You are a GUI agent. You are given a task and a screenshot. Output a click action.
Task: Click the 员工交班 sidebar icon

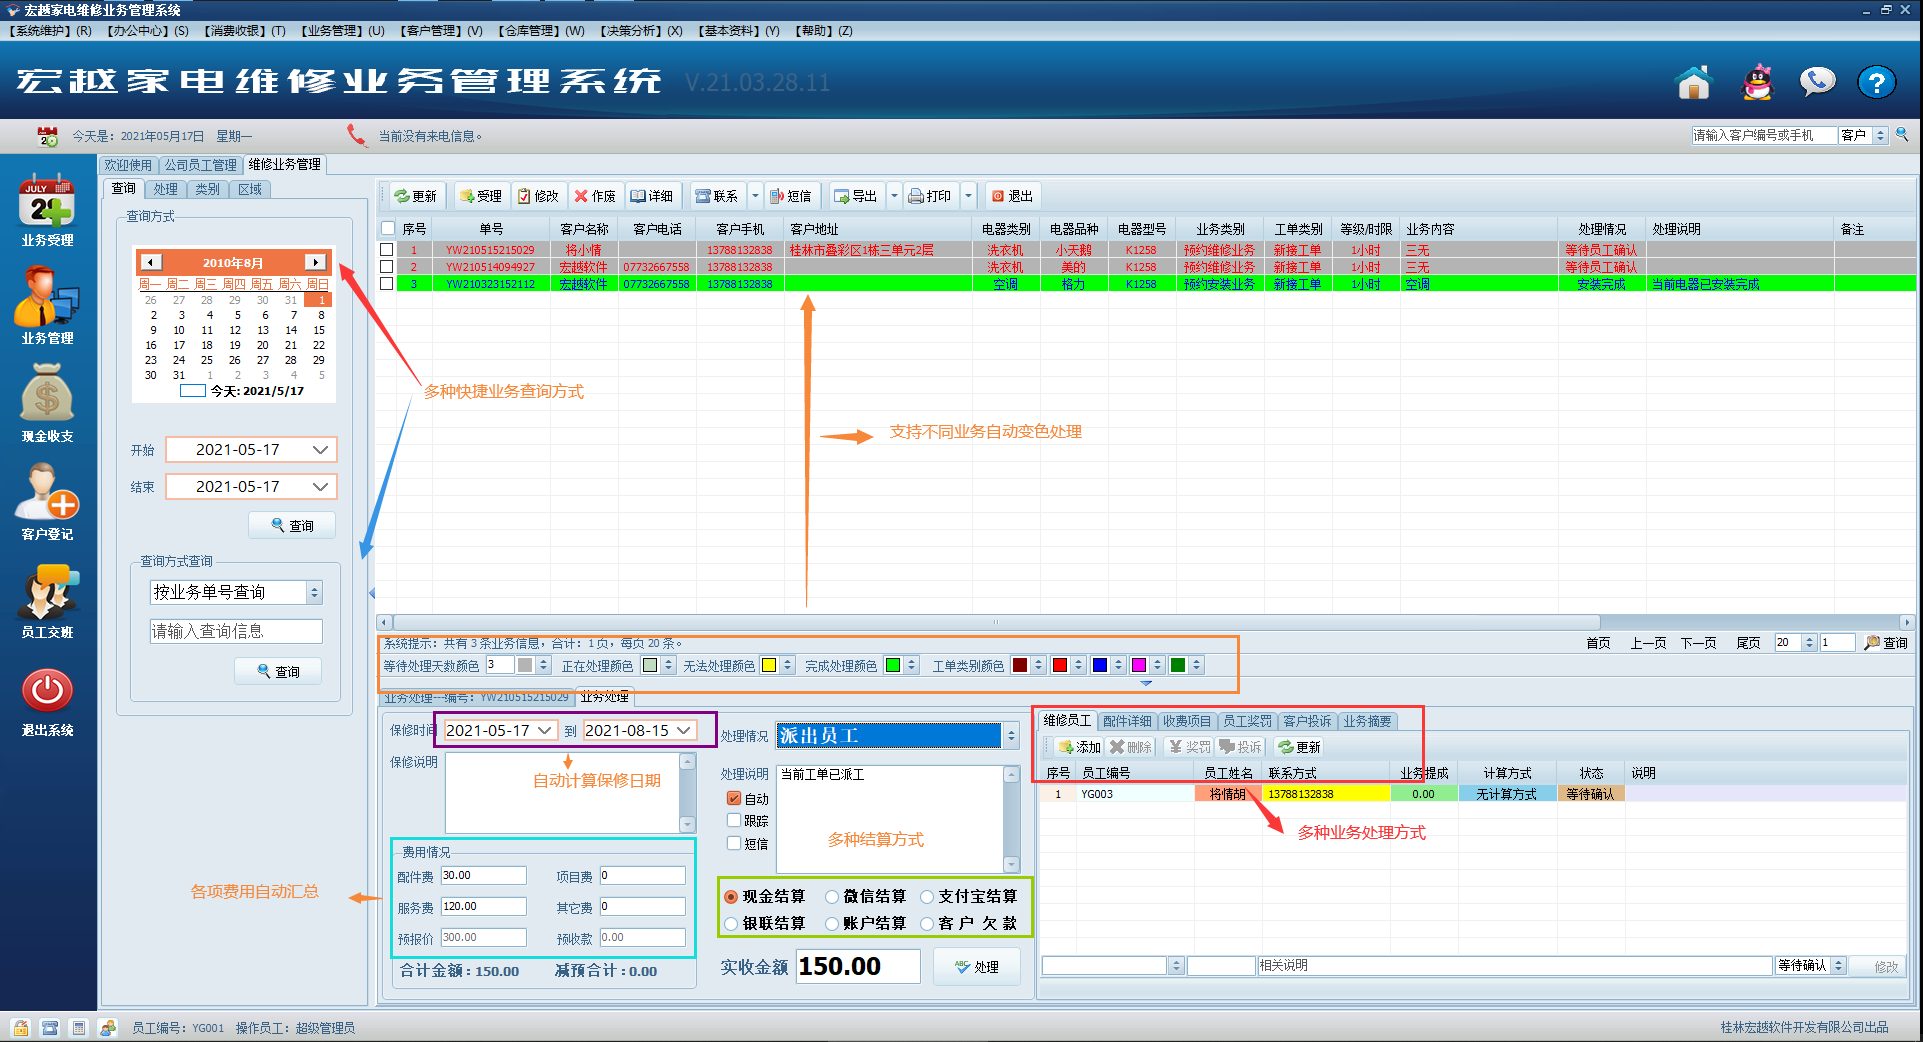[47, 596]
